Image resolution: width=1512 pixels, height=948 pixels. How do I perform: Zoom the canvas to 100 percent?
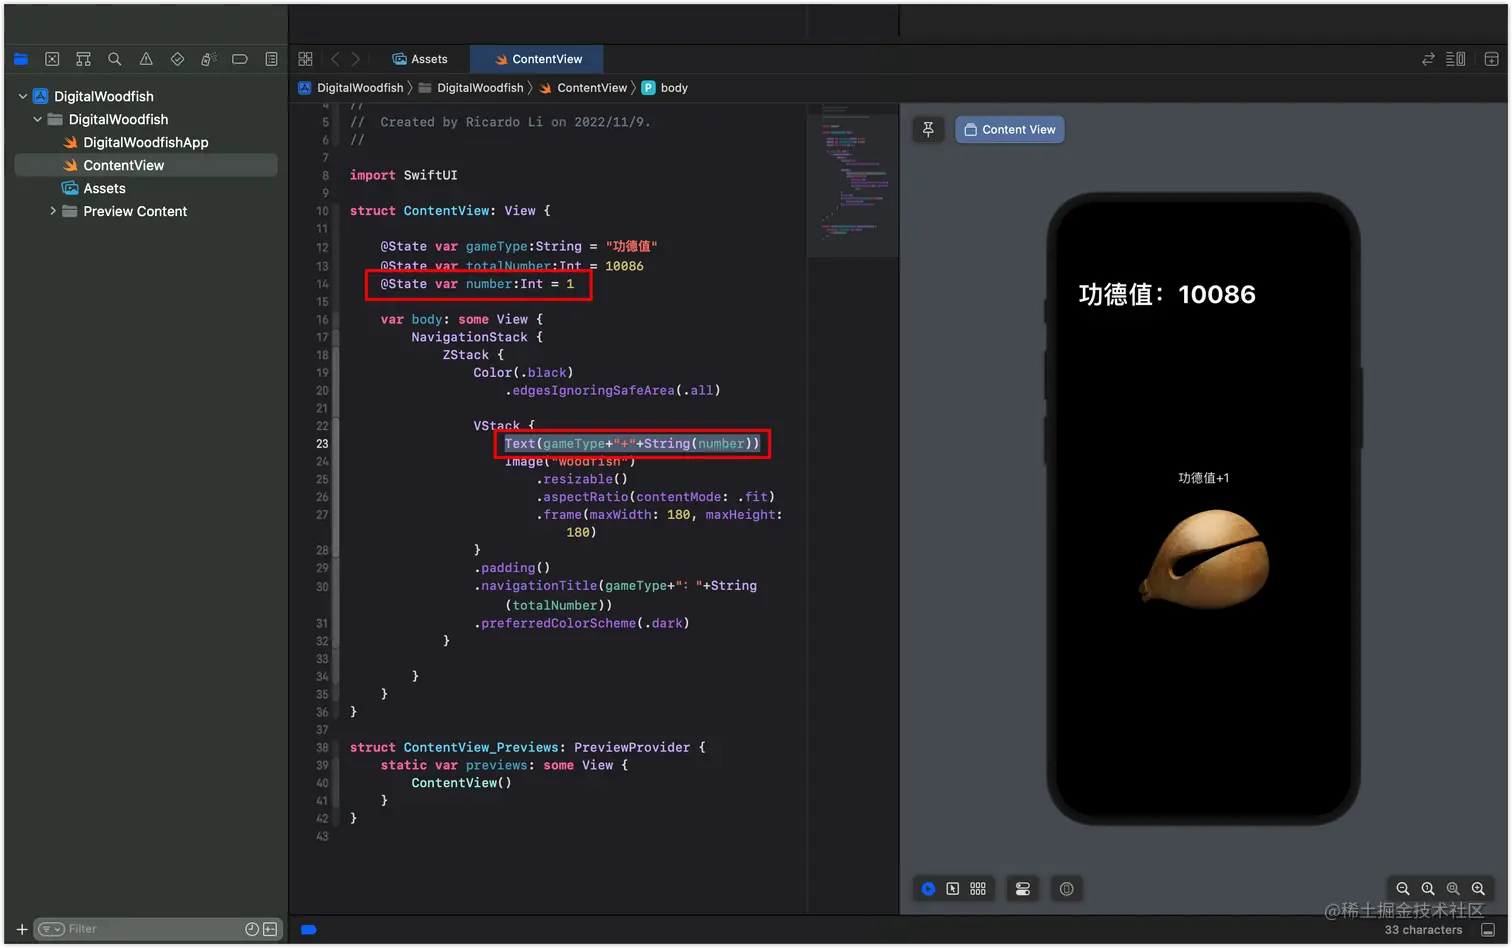[x=1428, y=889]
